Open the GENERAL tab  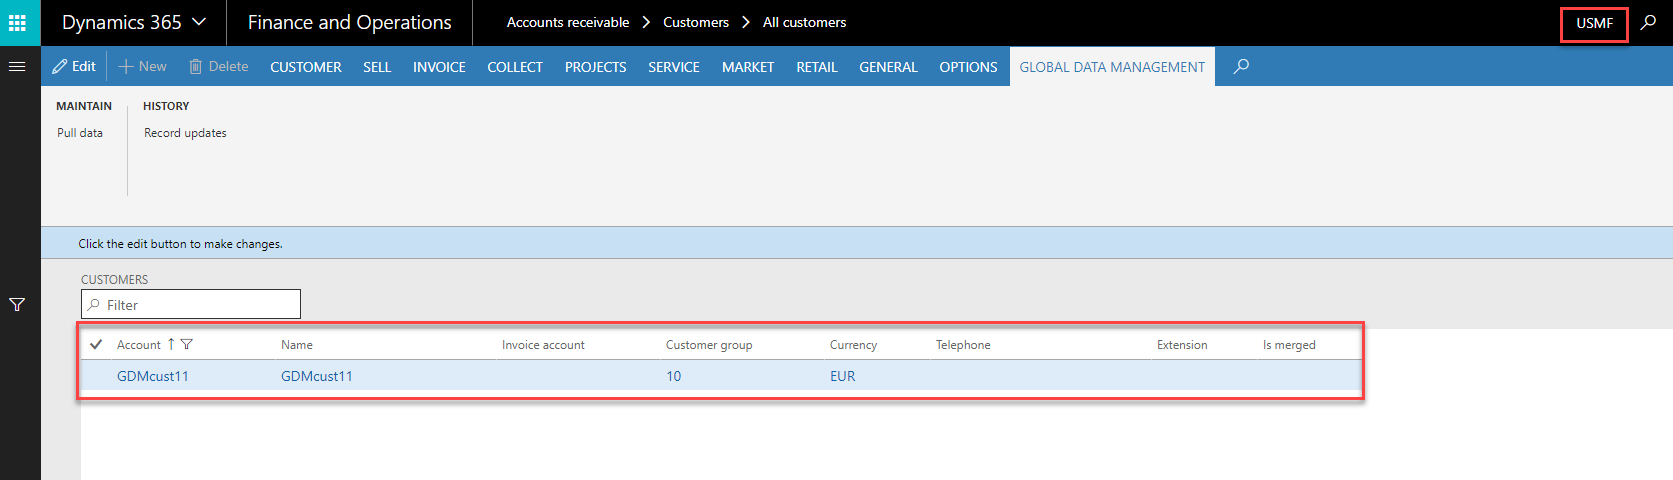tap(888, 67)
